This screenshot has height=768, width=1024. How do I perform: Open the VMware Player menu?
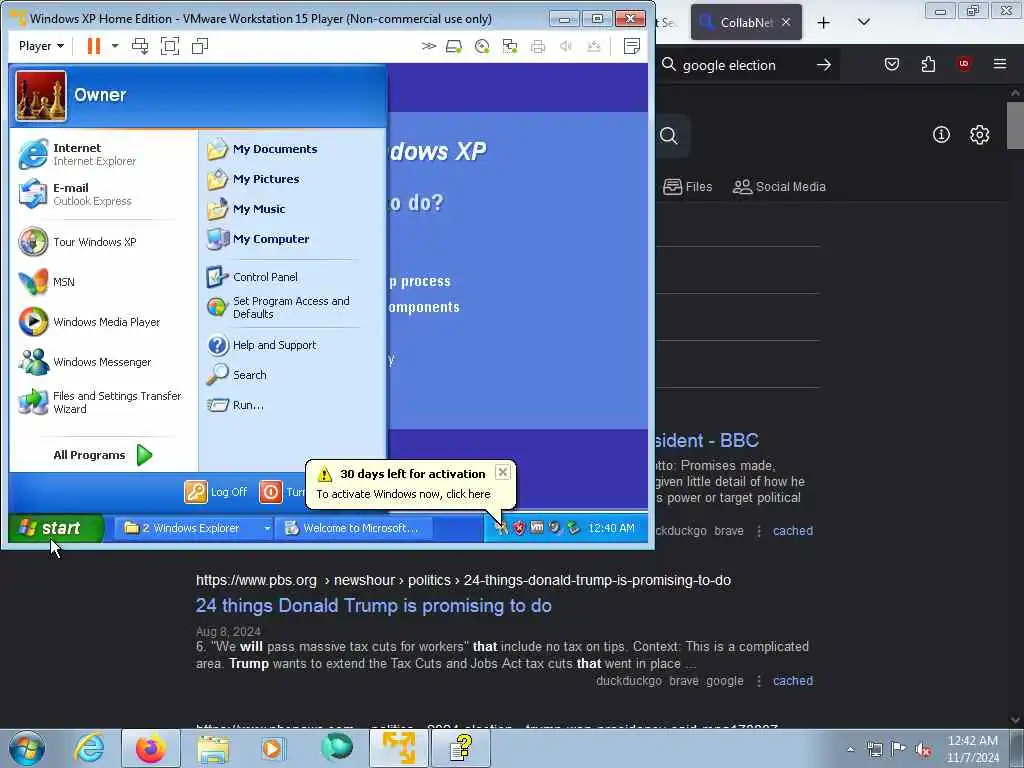coord(41,46)
